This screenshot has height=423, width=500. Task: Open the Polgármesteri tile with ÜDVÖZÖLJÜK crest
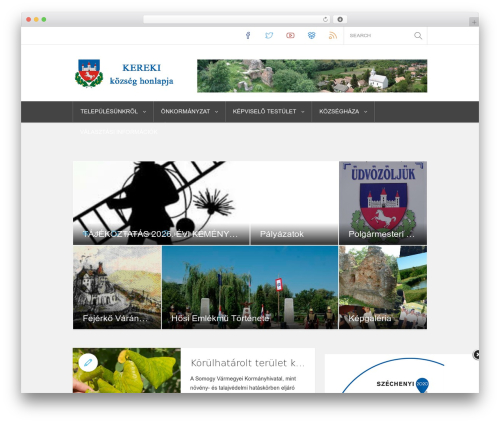pos(383,203)
